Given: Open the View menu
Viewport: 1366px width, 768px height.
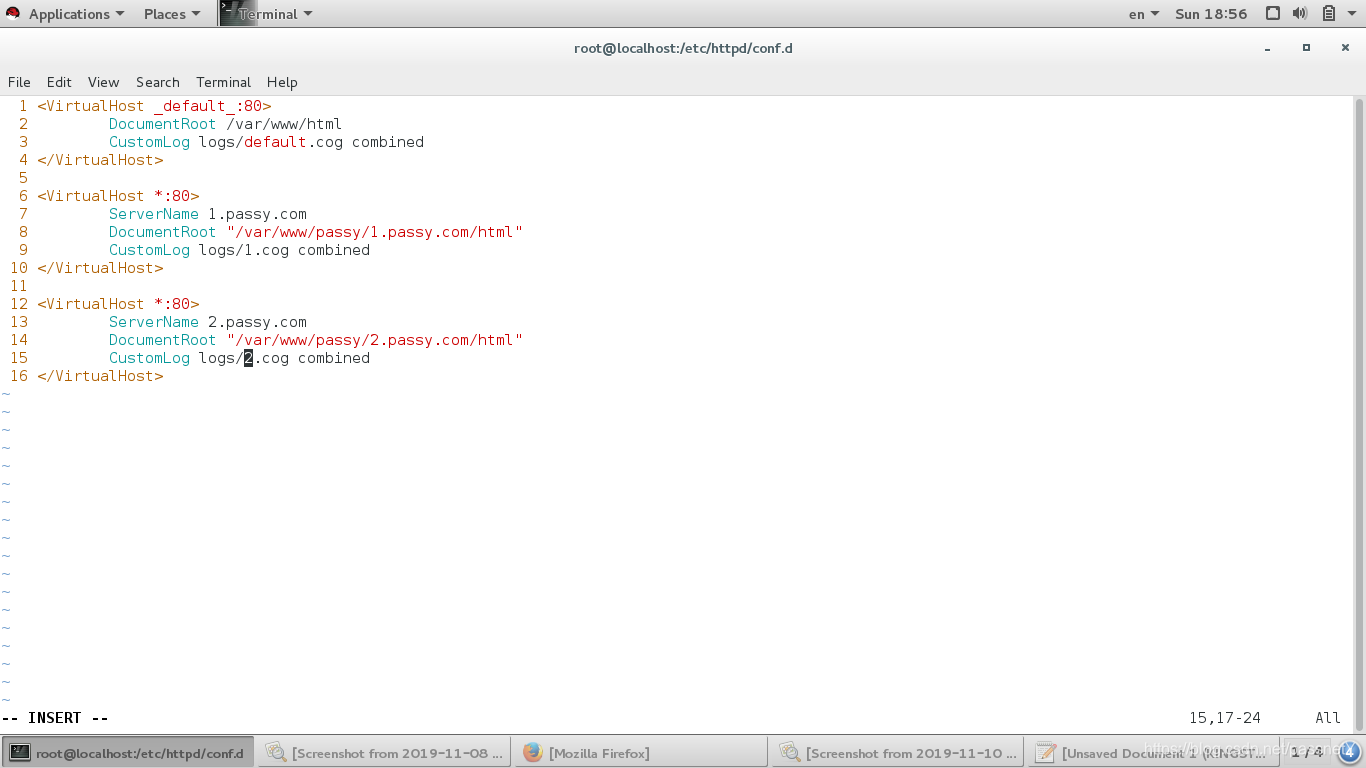Looking at the screenshot, I should pos(103,82).
